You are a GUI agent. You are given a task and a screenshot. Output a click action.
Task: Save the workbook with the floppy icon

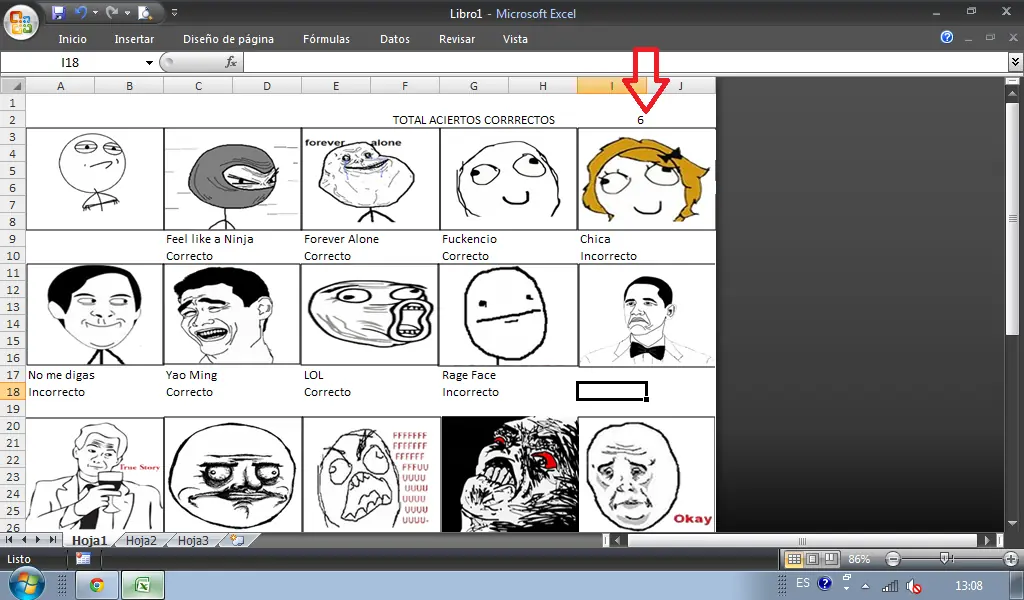pos(58,12)
